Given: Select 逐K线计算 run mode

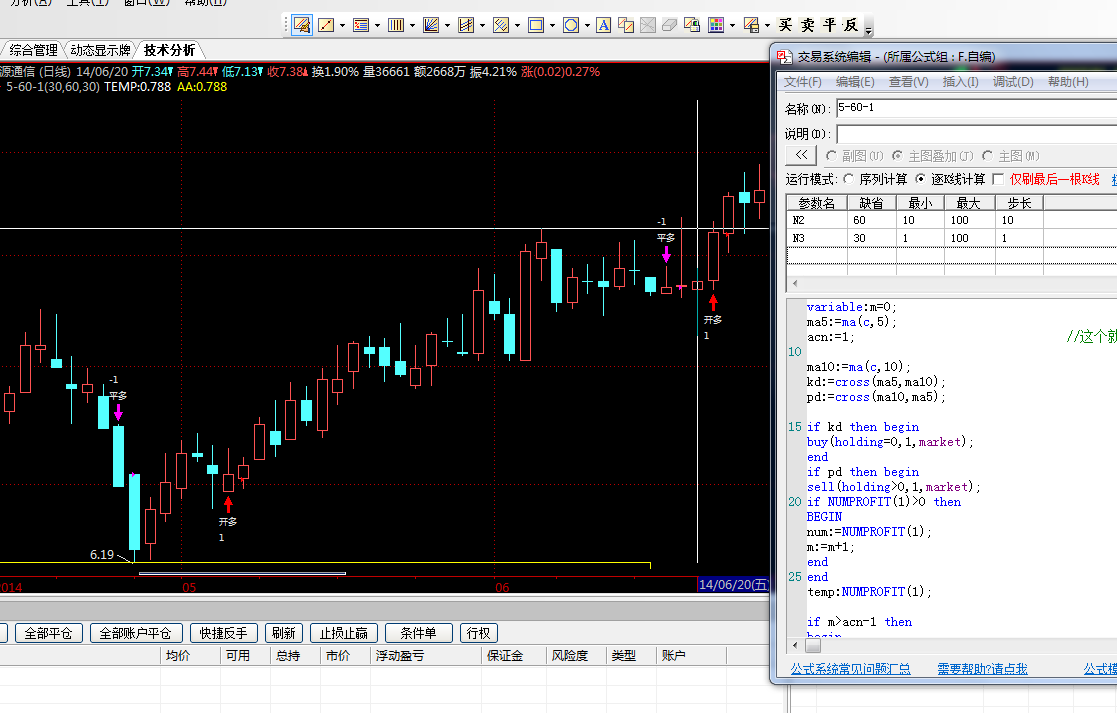Looking at the screenshot, I should [921, 179].
